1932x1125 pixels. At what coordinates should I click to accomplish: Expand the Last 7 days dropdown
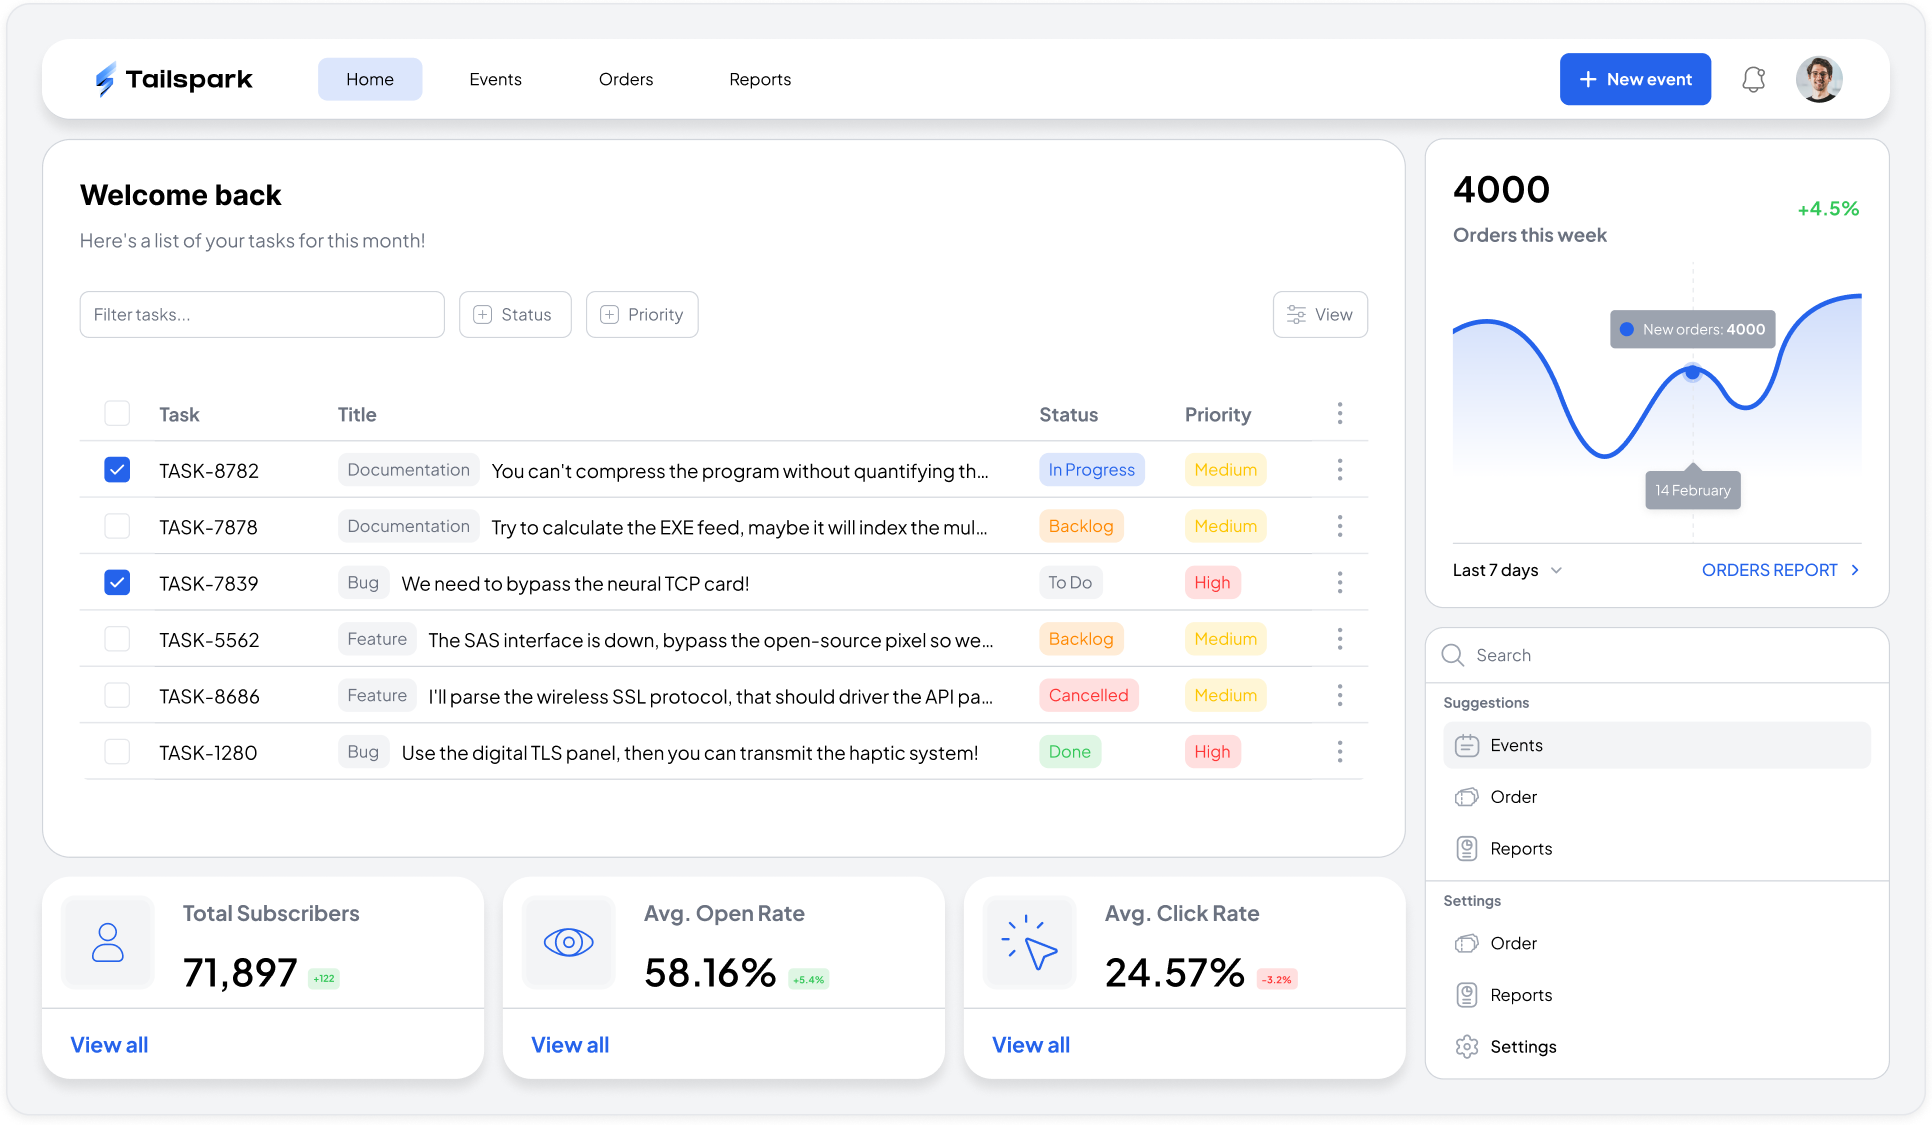point(1506,570)
